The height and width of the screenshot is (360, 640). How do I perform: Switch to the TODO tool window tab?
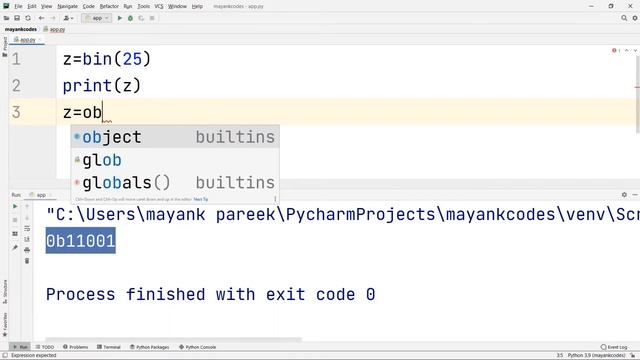pyautogui.click(x=45, y=347)
